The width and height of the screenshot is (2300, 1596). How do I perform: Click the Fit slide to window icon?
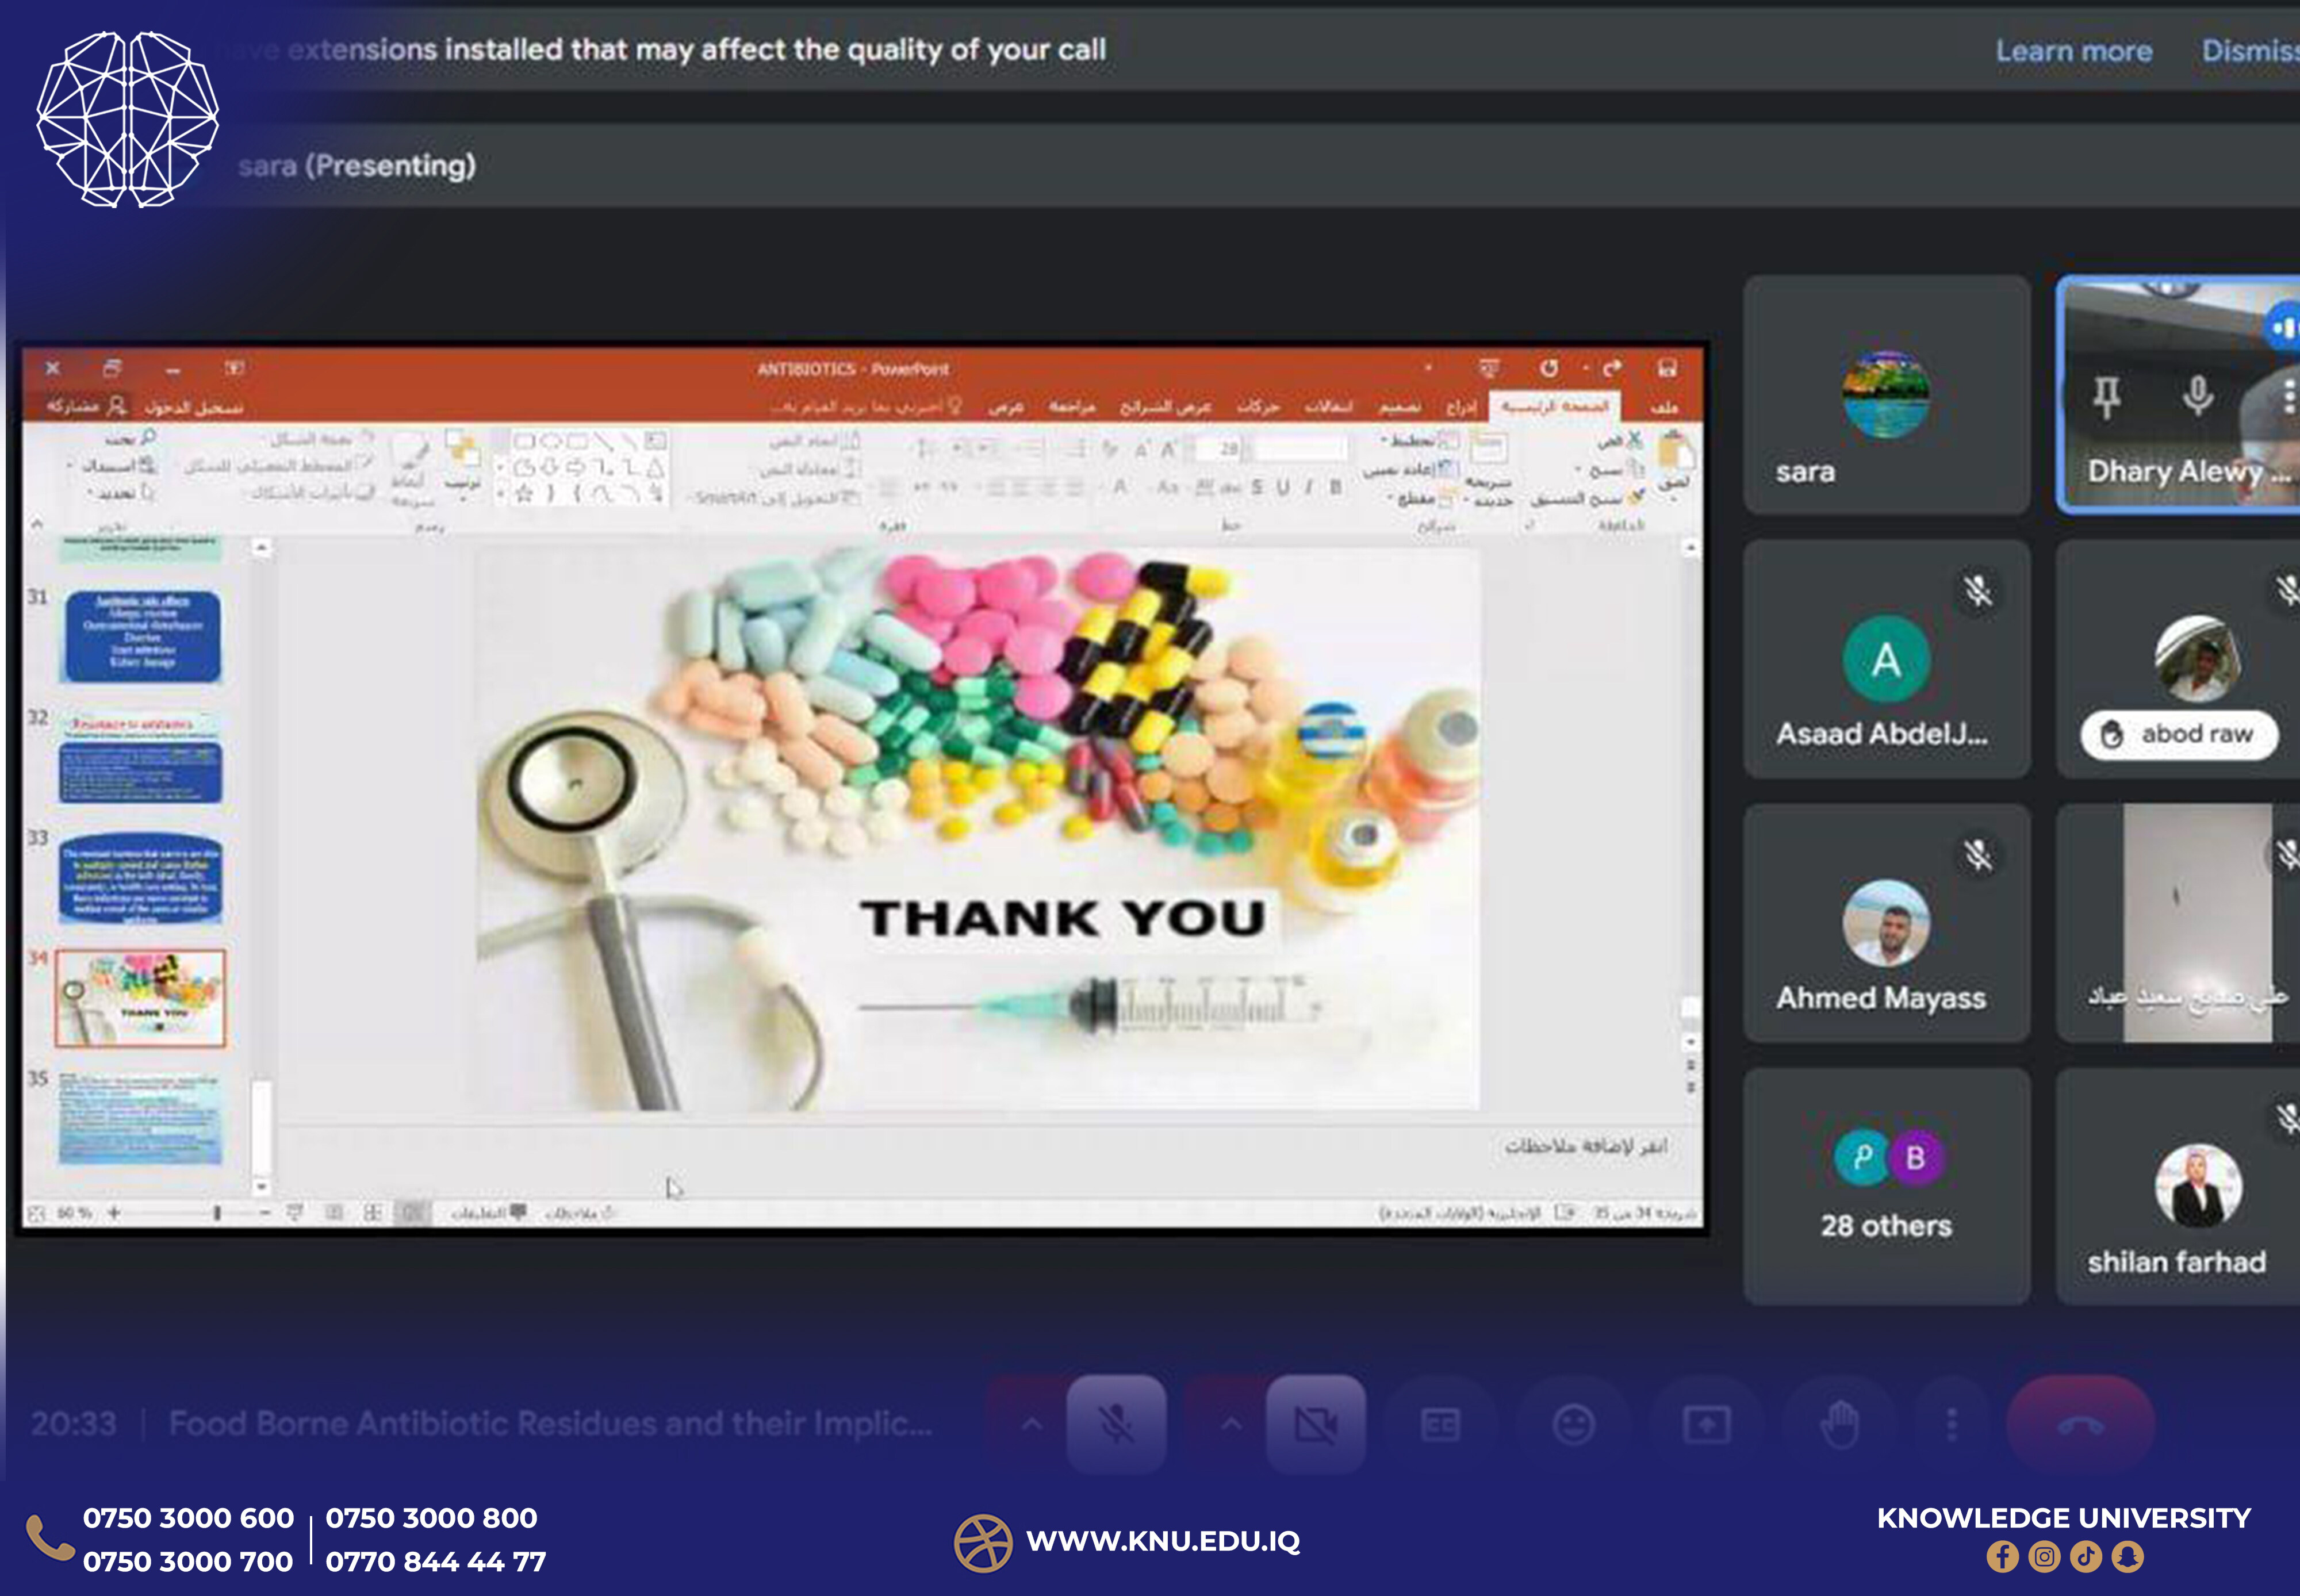37,1213
